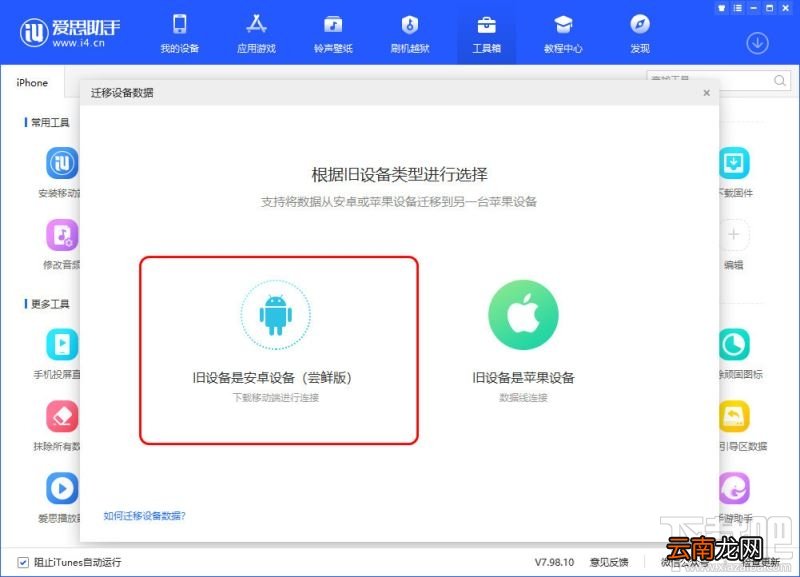Choose the Apple old-device option
Viewport: 800px width, 577px height.
tap(523, 340)
